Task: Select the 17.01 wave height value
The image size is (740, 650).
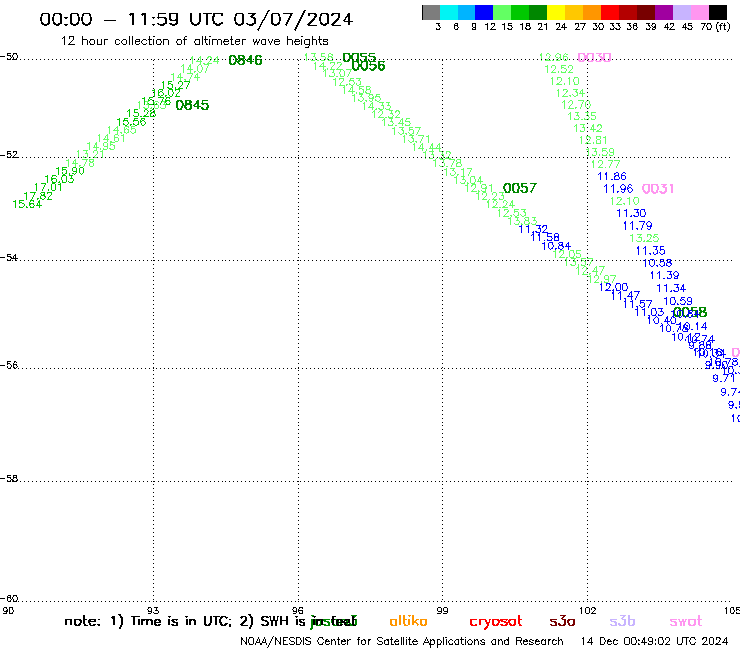Action: [48, 187]
